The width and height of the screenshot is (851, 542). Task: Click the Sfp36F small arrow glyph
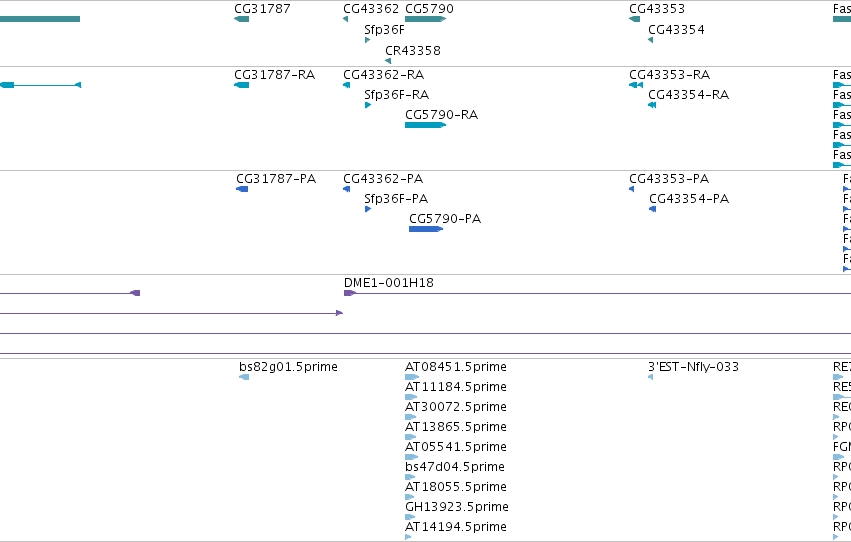(x=367, y=40)
